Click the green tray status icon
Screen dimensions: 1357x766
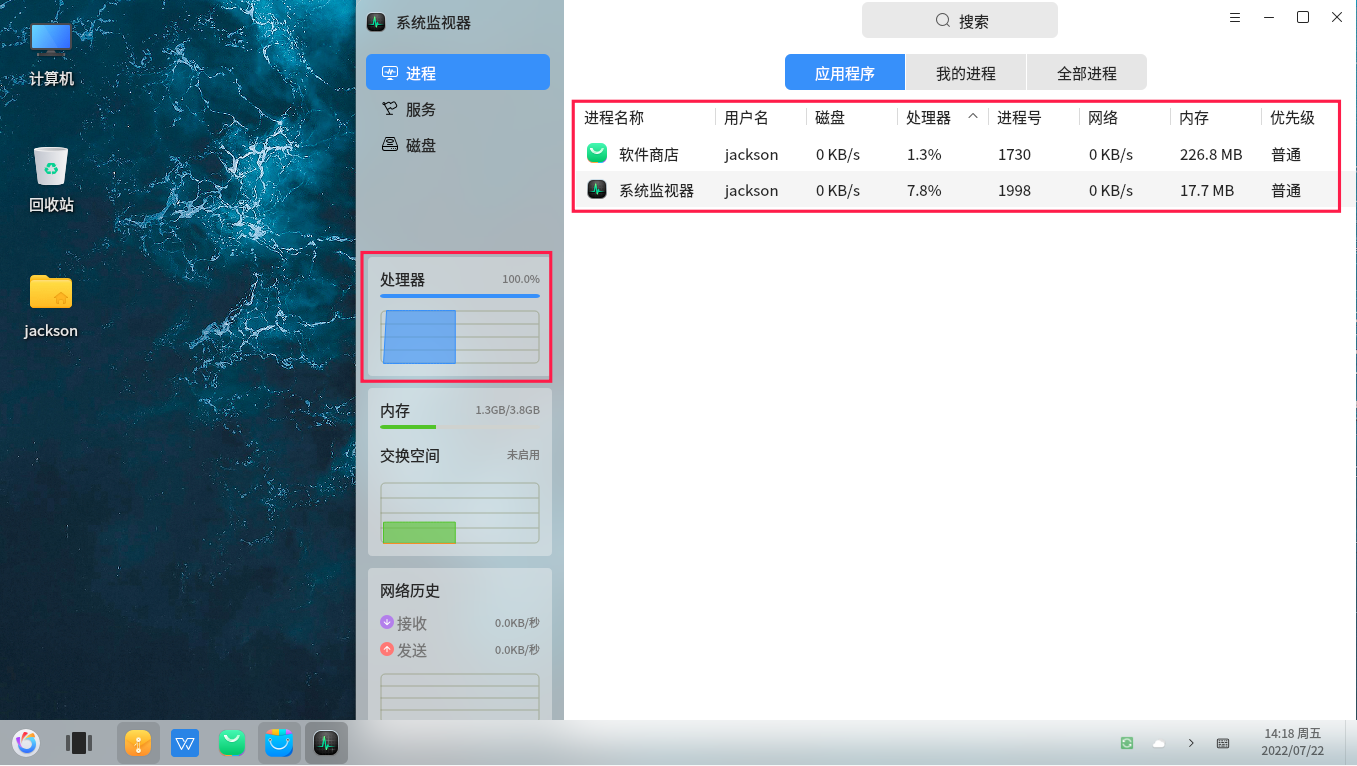point(1127,743)
